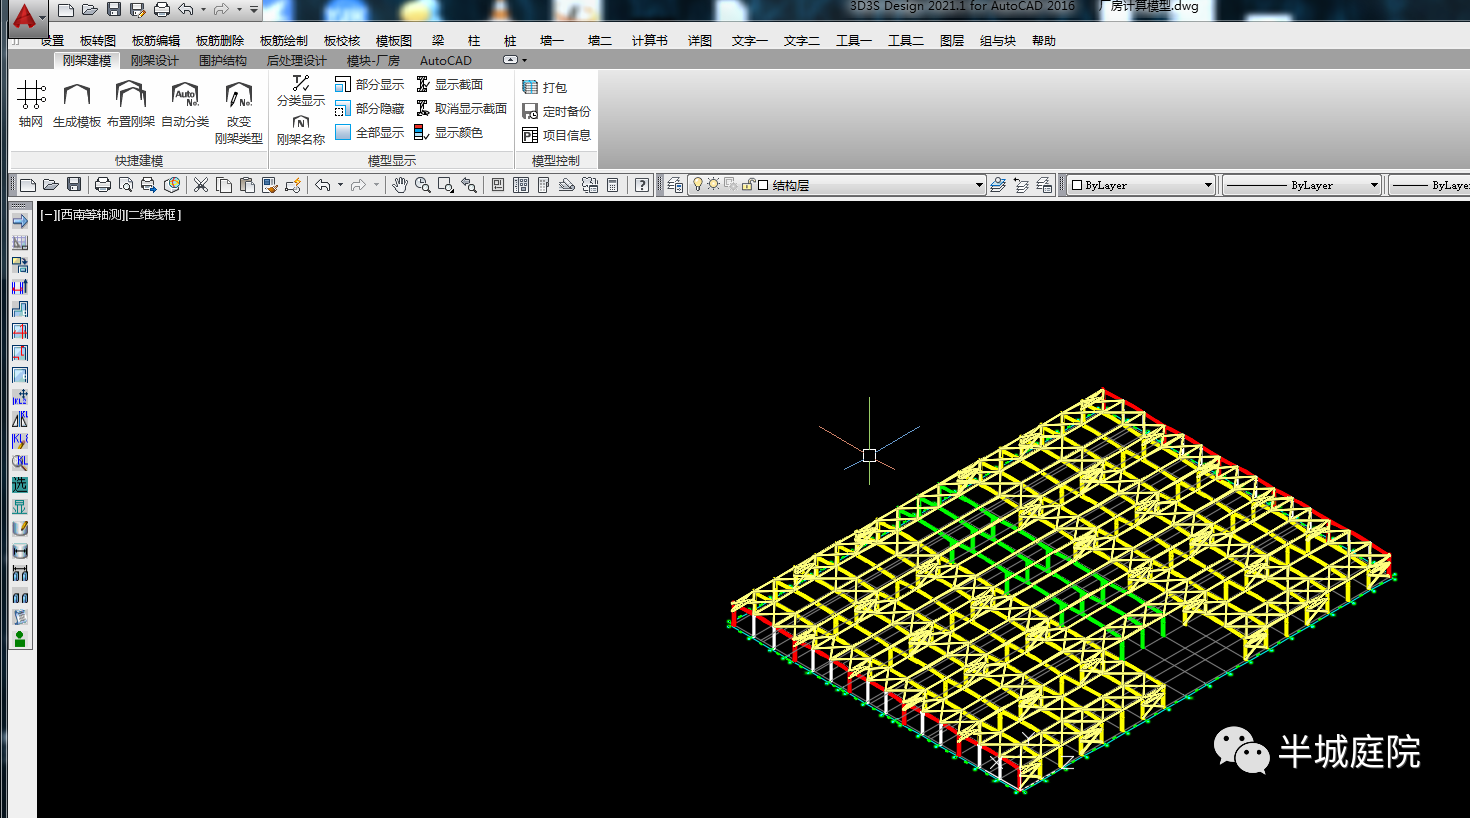Open the ByLayer color dropdown
The height and width of the screenshot is (818, 1470).
pos(1208,185)
